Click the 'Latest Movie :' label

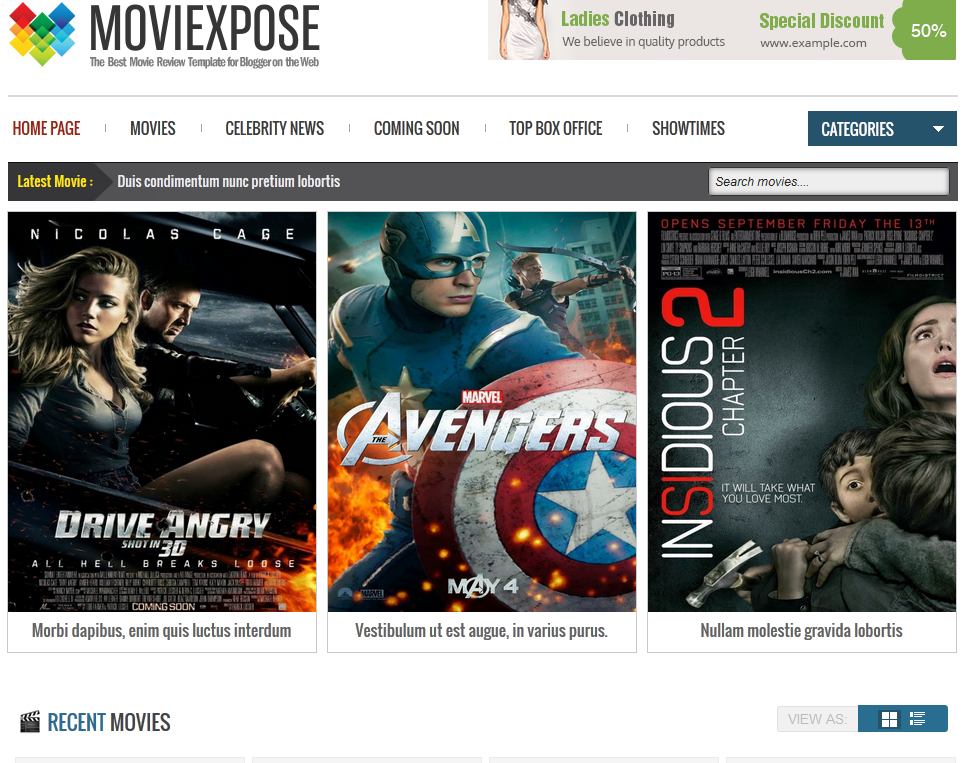55,182
